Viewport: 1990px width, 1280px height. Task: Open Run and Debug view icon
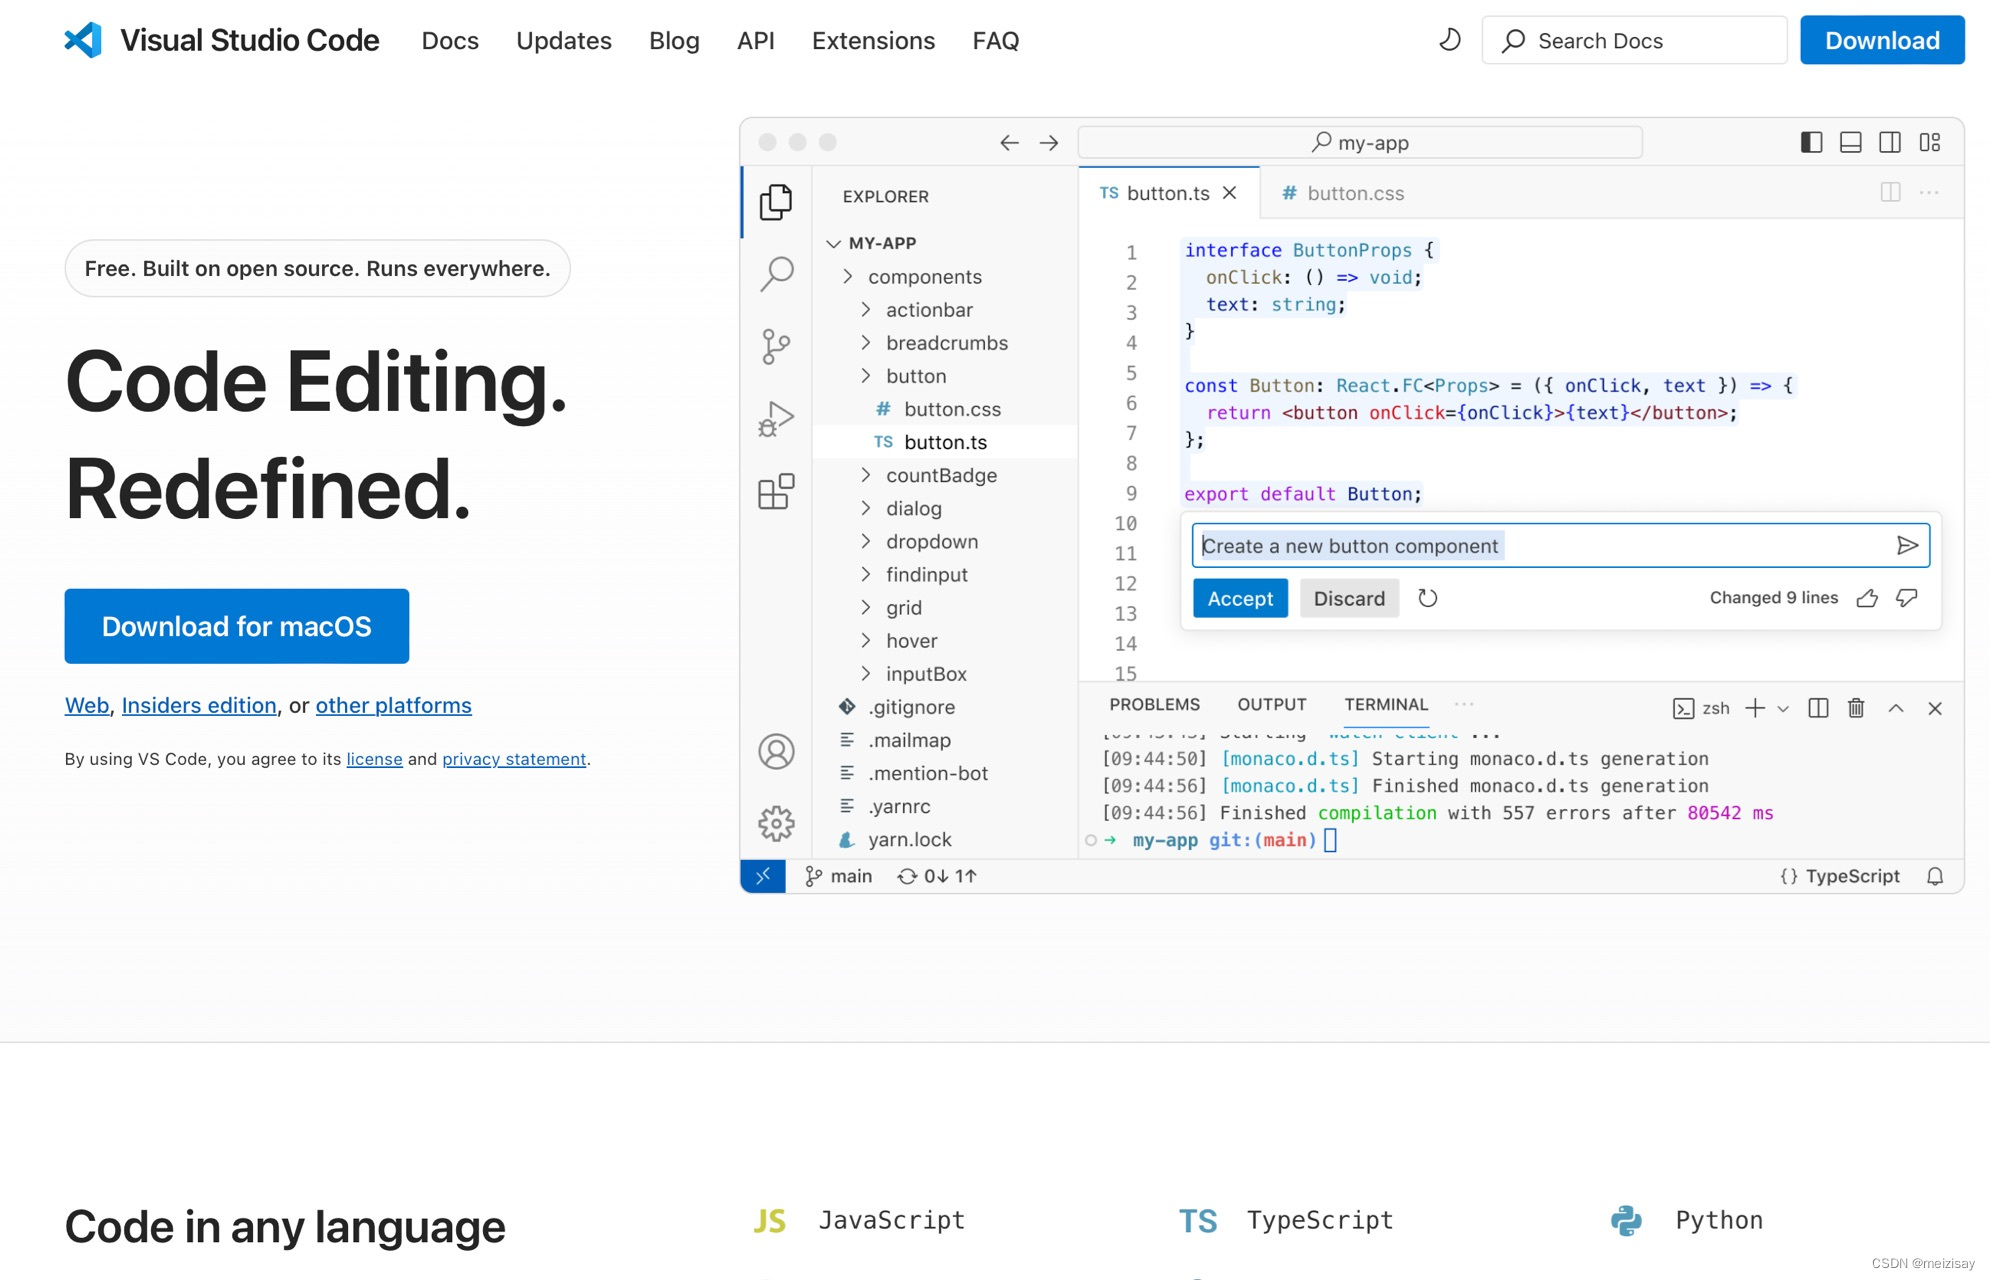click(776, 419)
